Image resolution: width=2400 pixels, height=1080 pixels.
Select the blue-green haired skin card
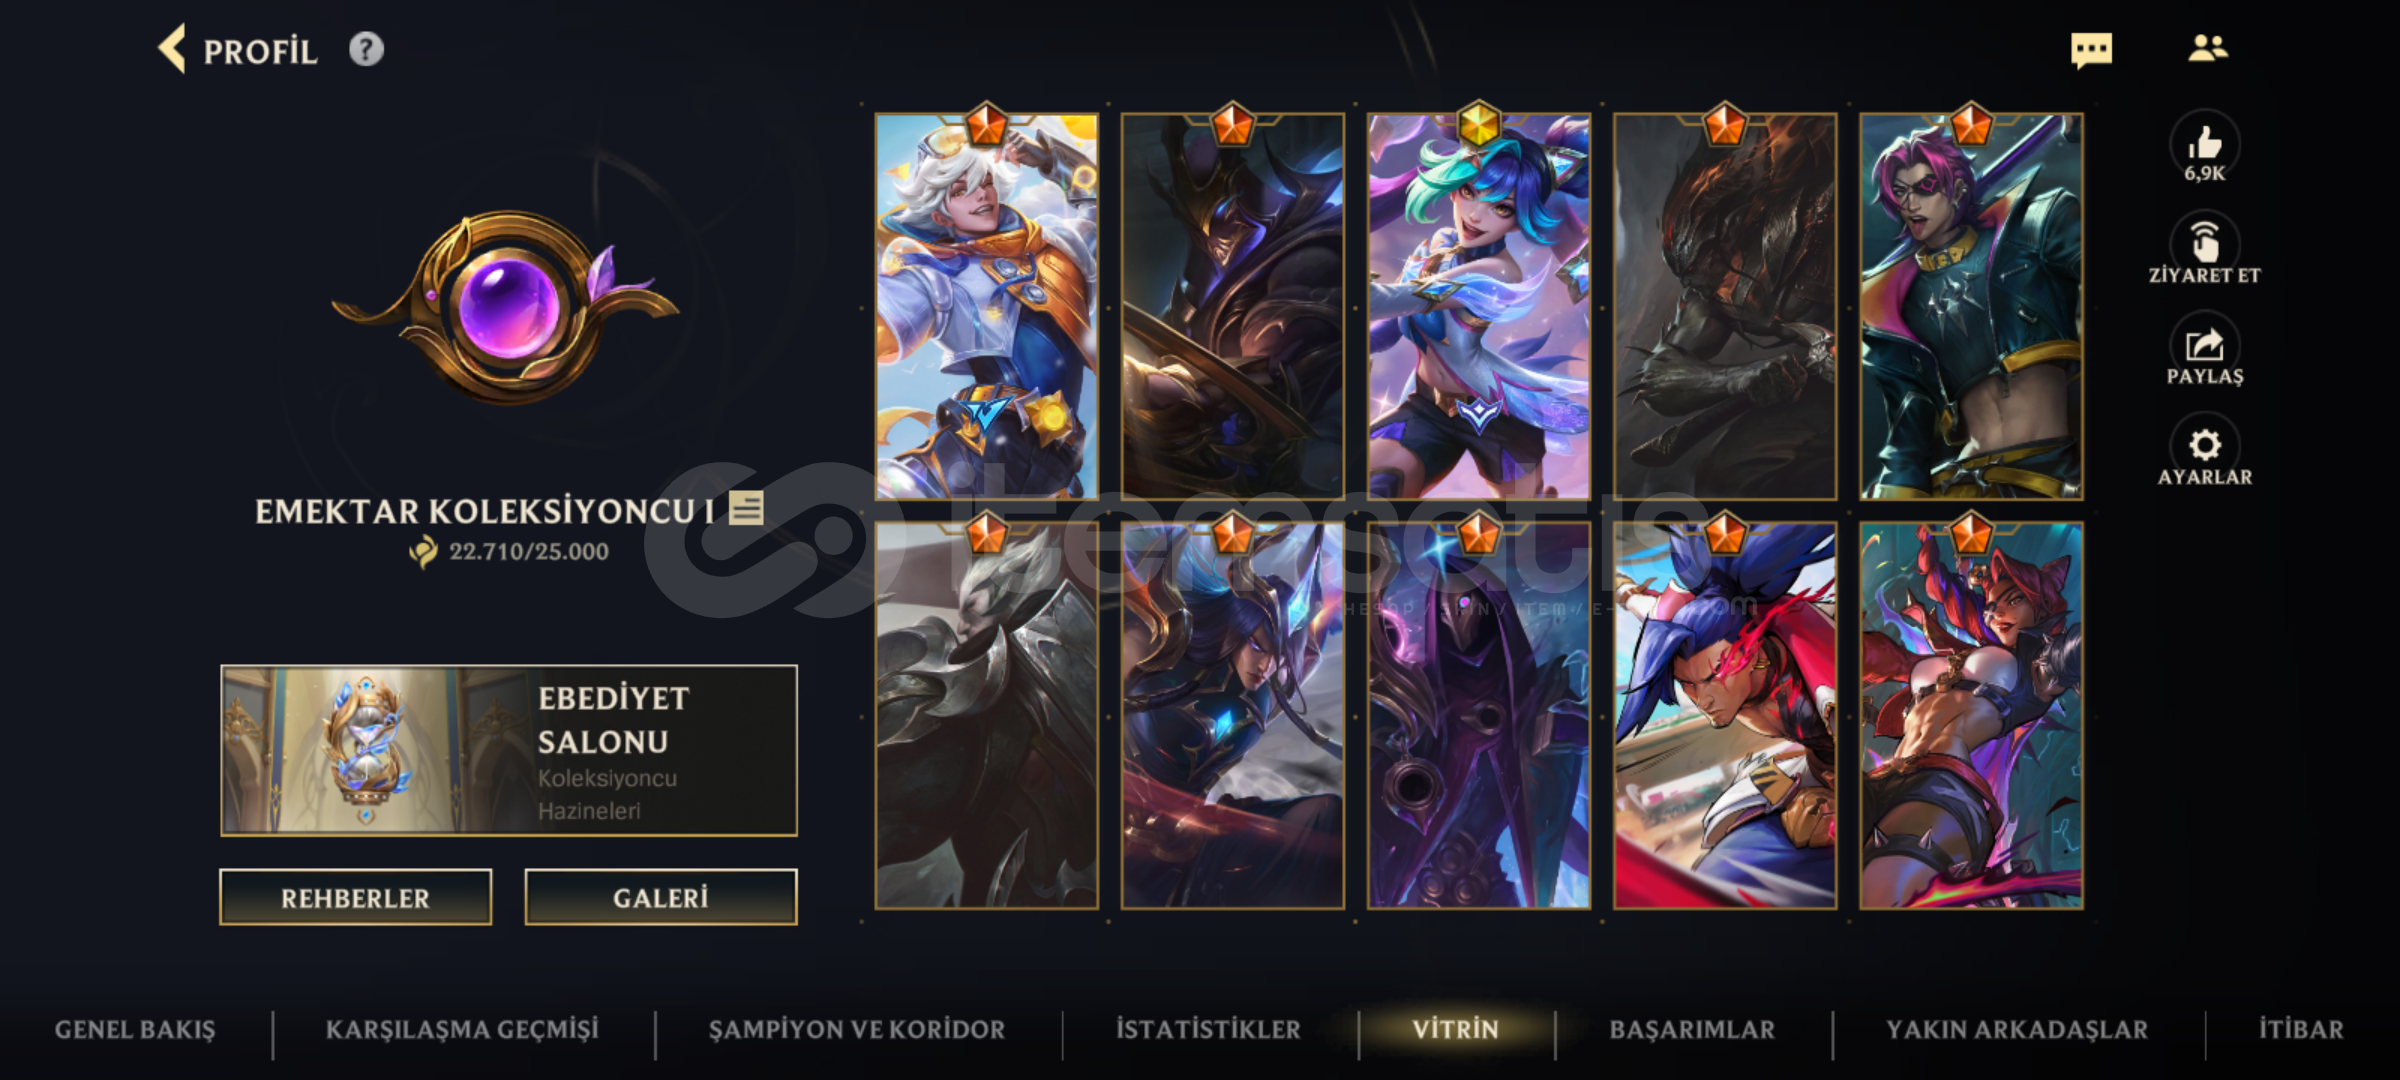point(1478,306)
